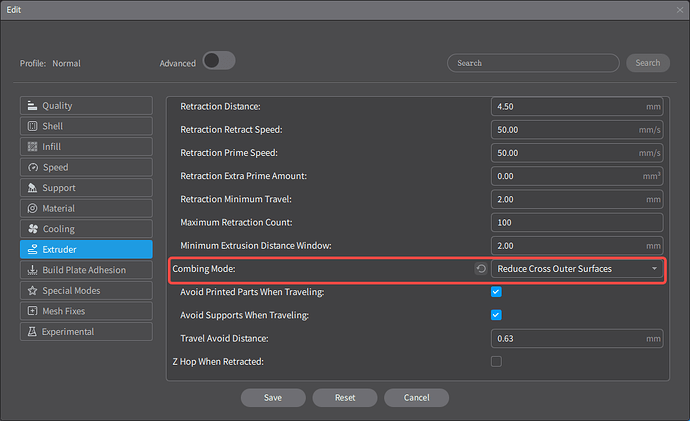Click the Infill pattern icon
Screen dimensions: 690x421
tap(33, 147)
